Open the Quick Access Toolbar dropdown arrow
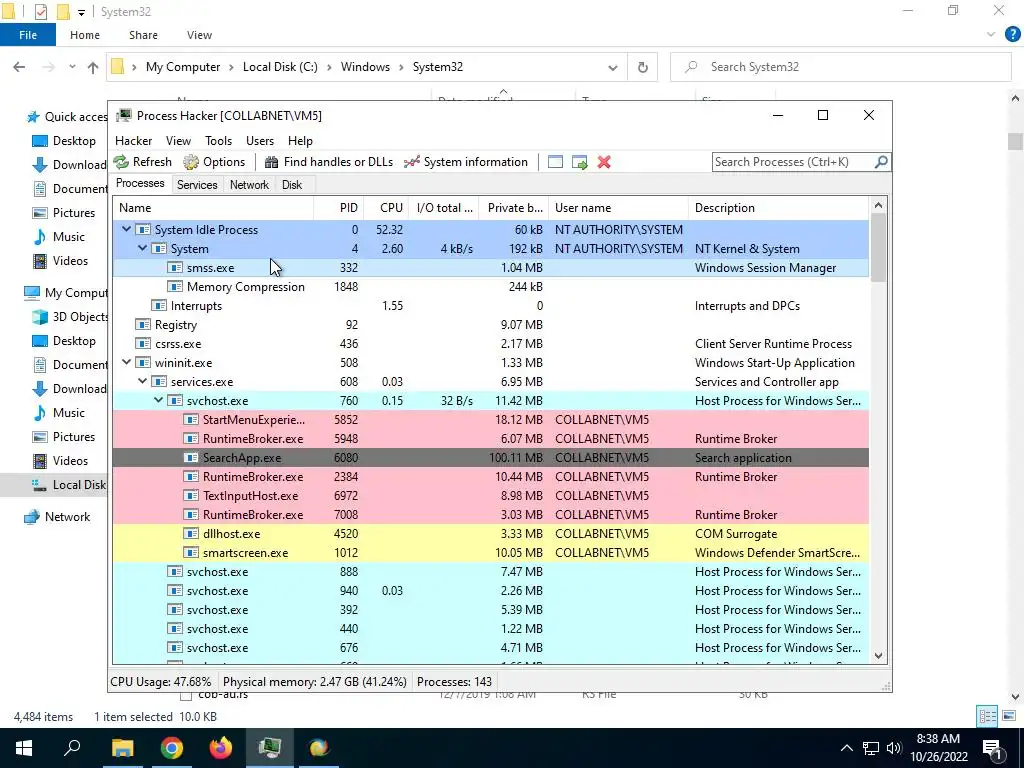This screenshot has width=1024, height=768. click(81, 12)
